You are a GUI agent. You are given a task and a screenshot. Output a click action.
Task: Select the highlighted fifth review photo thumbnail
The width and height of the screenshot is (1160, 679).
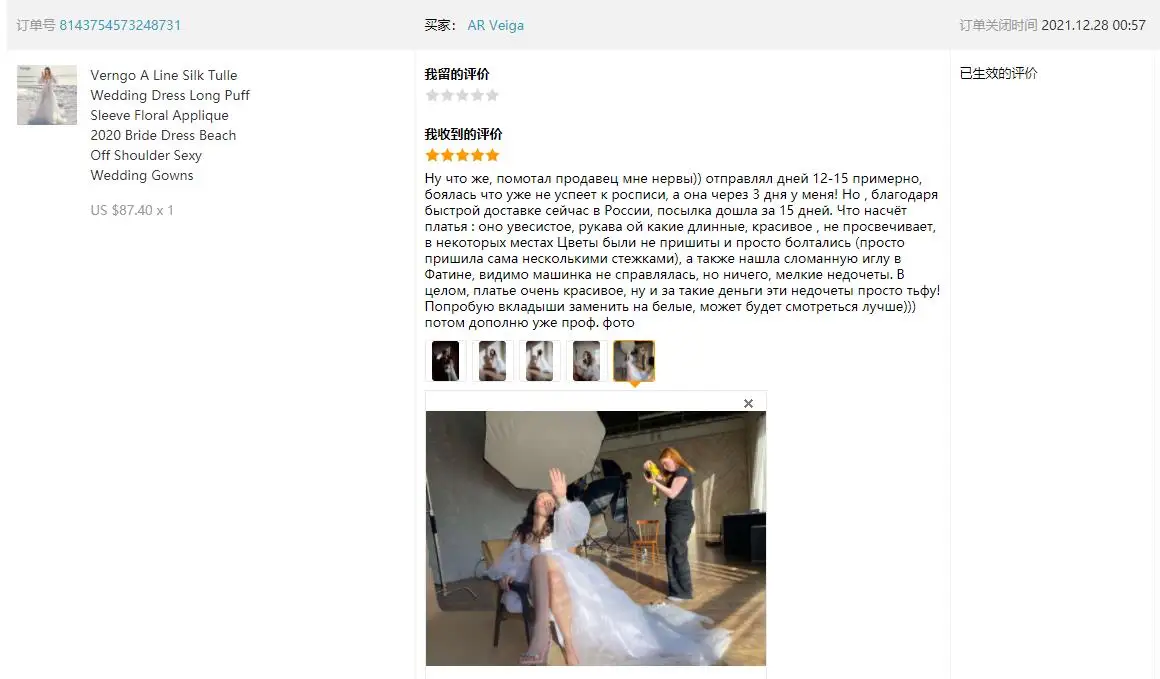tap(634, 361)
